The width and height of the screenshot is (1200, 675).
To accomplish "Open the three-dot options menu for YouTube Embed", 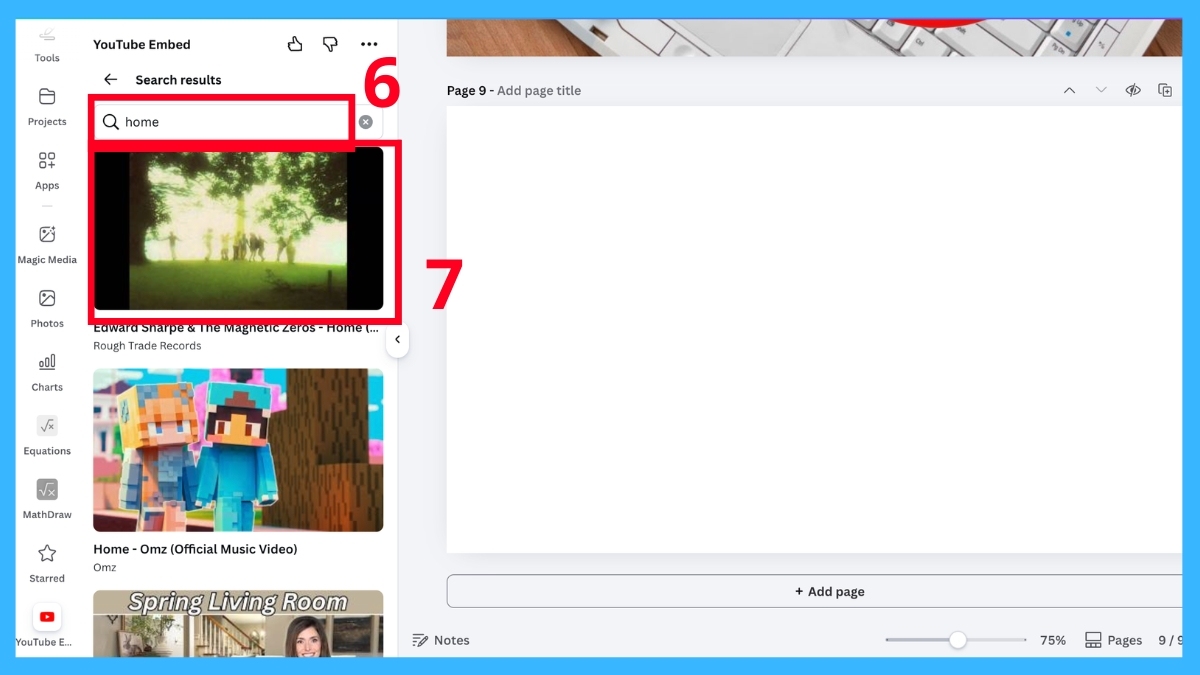I will point(369,44).
